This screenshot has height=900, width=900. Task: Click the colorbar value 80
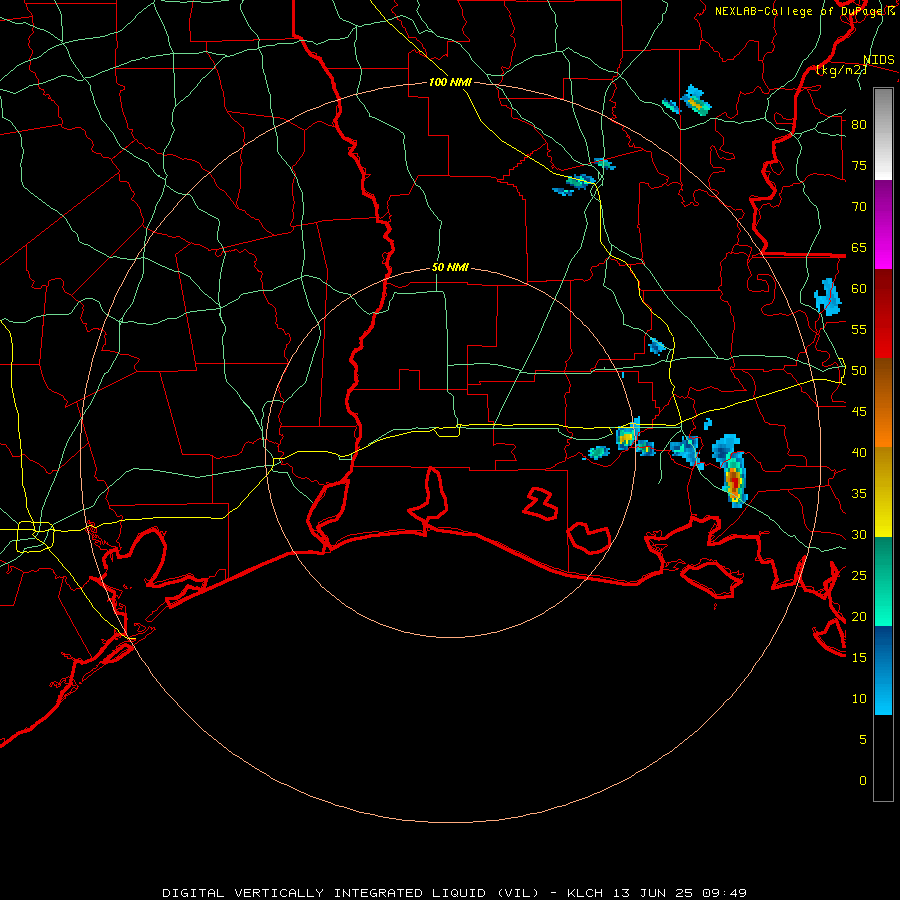click(859, 125)
